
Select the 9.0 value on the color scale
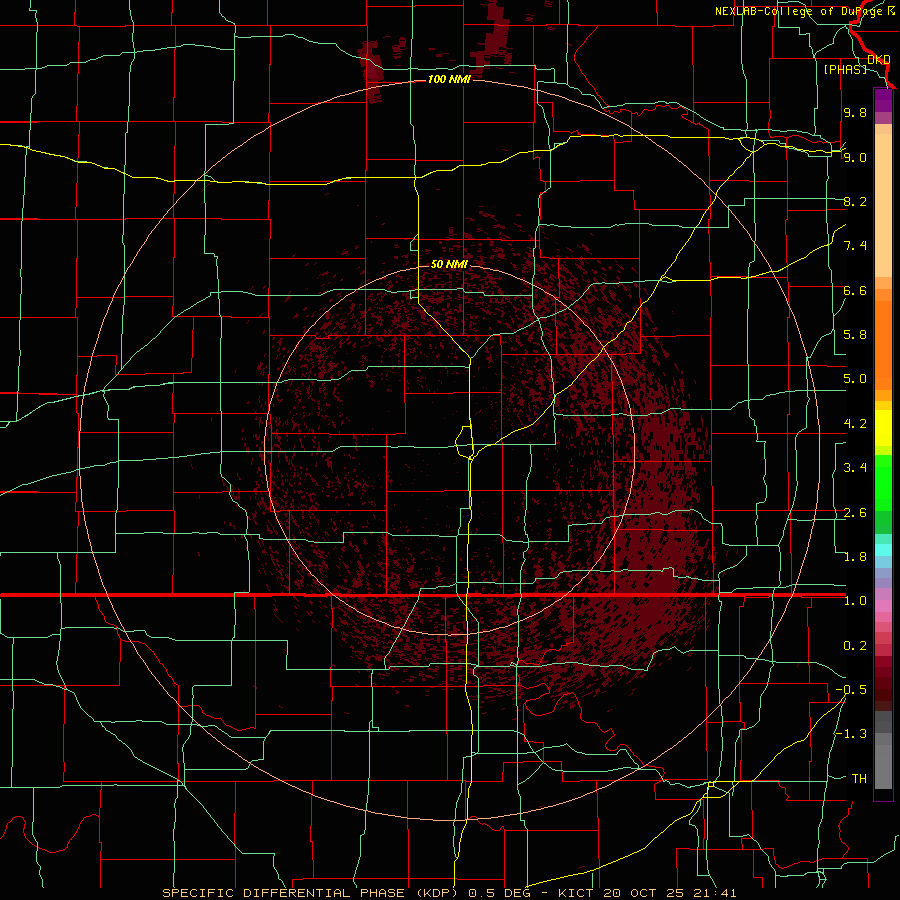[x=855, y=157]
